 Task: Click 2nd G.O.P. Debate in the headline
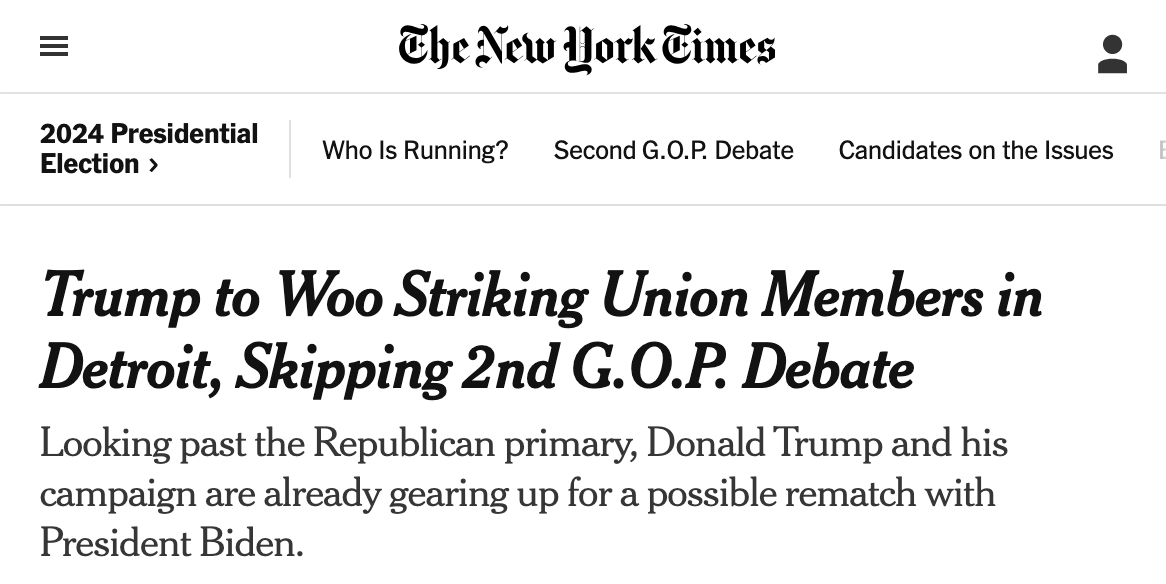point(688,369)
